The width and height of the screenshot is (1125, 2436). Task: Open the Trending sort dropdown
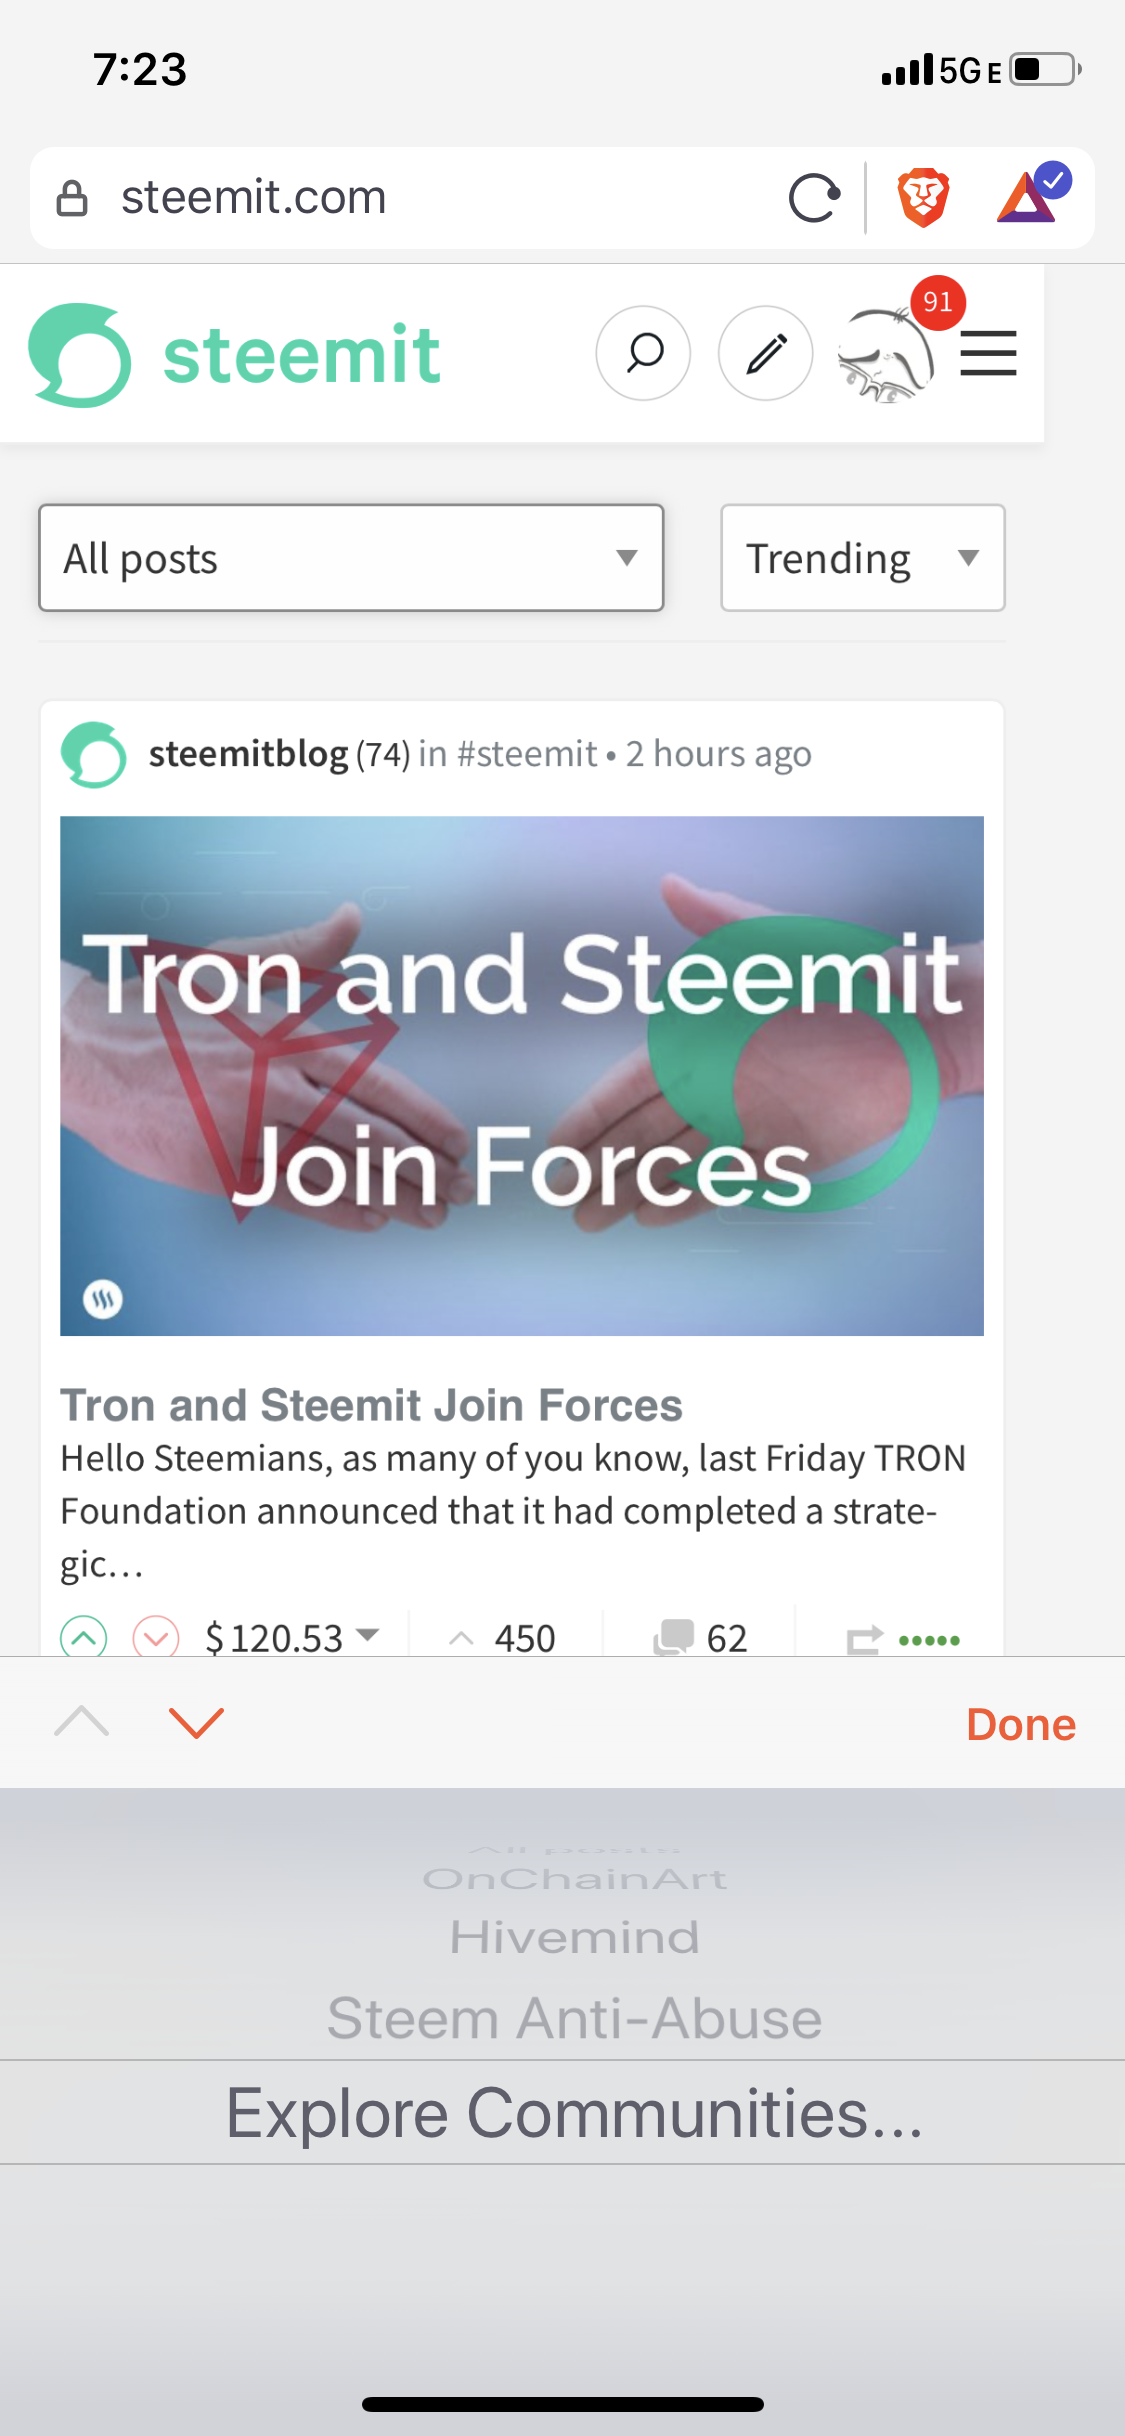(862, 558)
